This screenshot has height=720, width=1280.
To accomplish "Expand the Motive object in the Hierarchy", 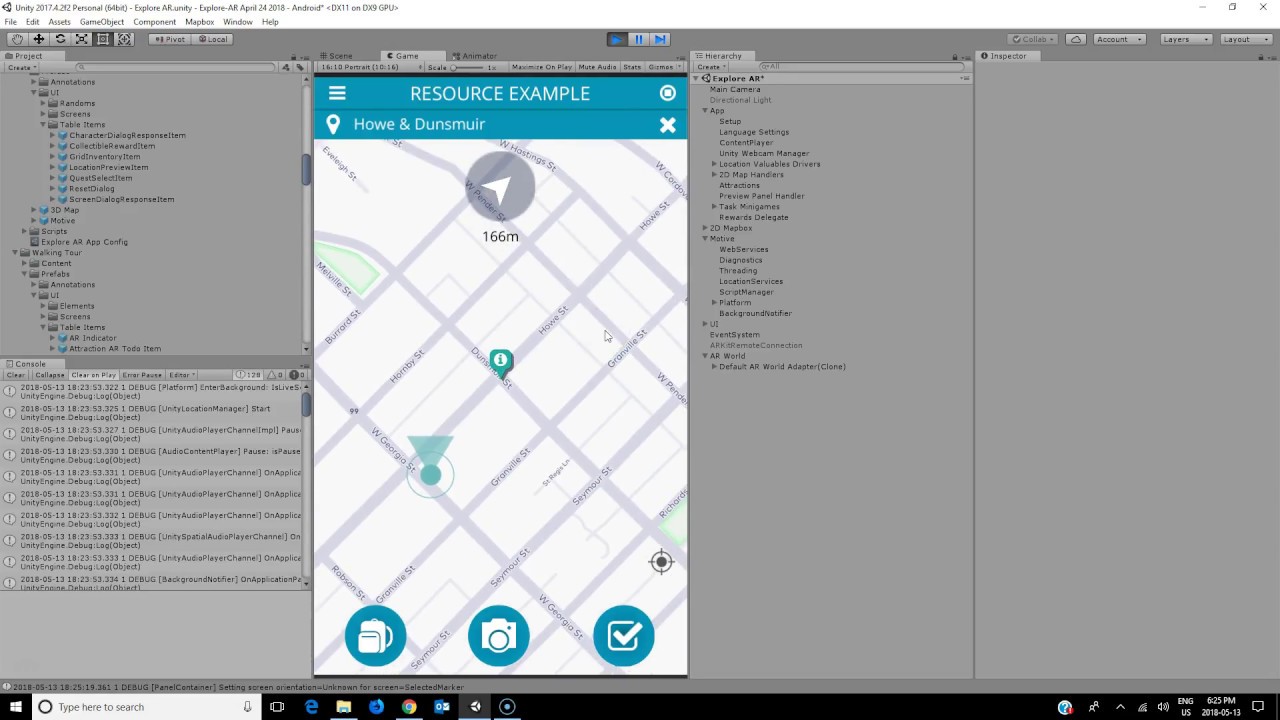I will pos(705,238).
